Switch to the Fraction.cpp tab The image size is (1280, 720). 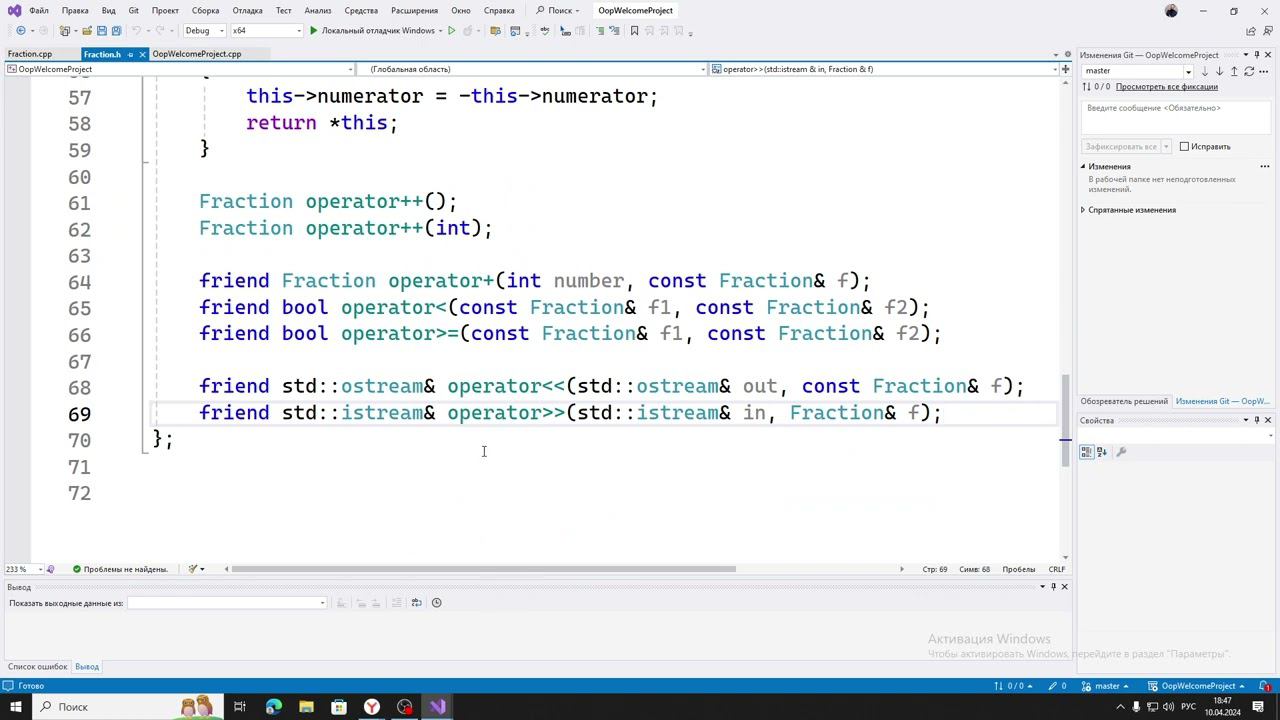[x=30, y=54]
